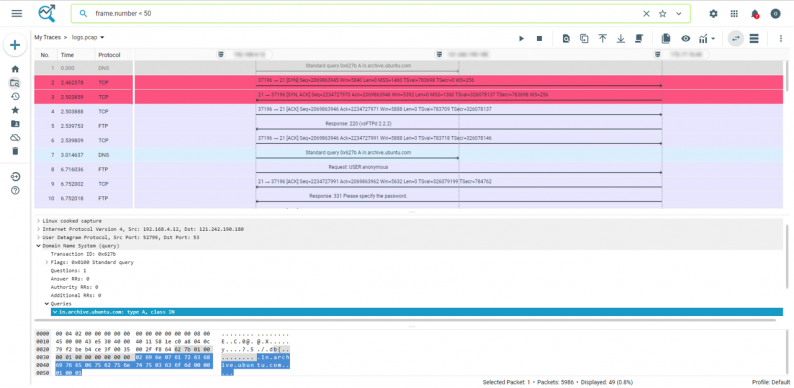Open trash in the sidebar
The image size is (794, 388).
pyautogui.click(x=15, y=151)
